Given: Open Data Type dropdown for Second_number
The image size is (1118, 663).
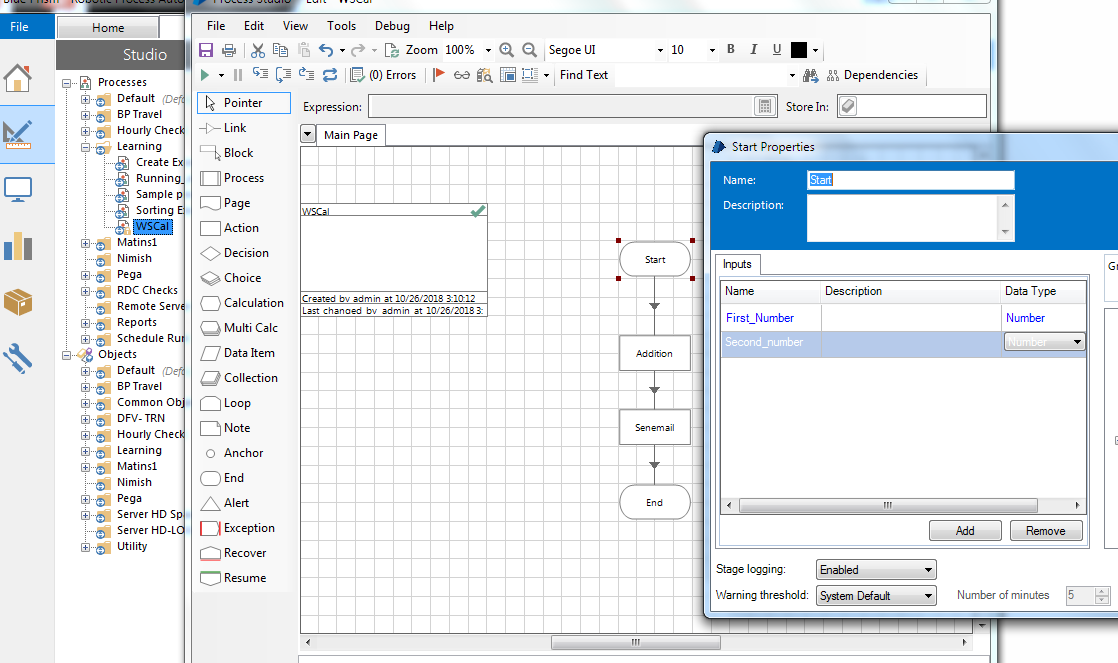Looking at the screenshot, I should (1077, 342).
